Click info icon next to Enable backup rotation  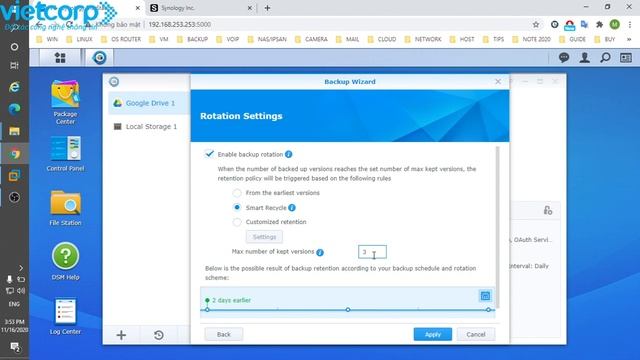coord(289,154)
